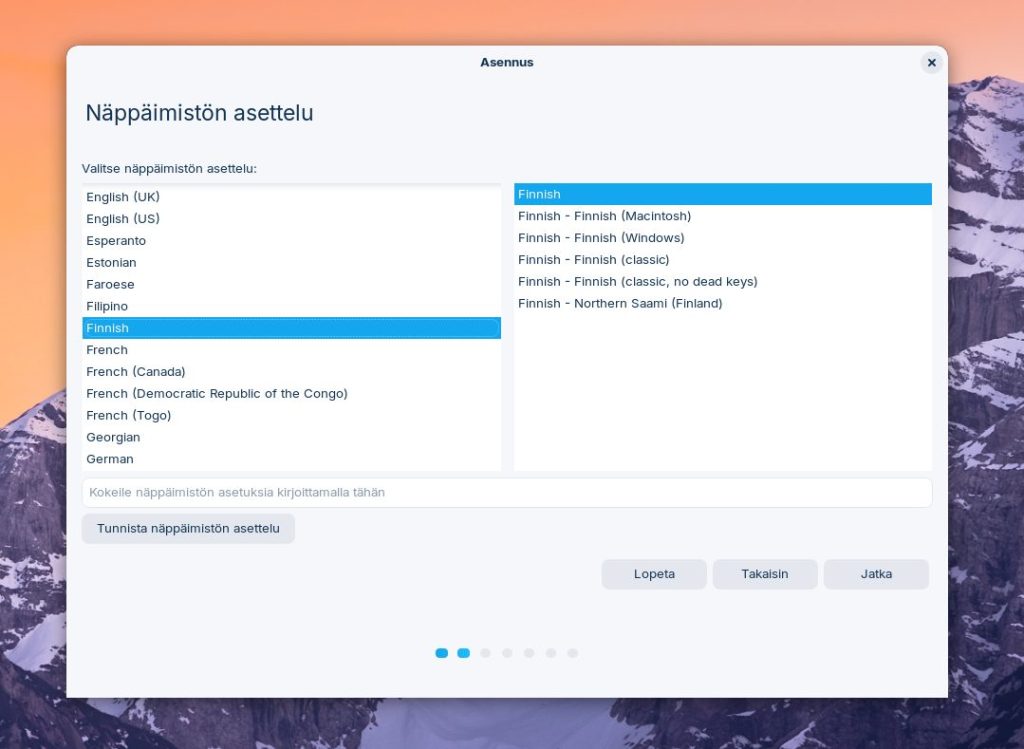
Task: Select Finnish in the left language list
Action: (x=291, y=328)
